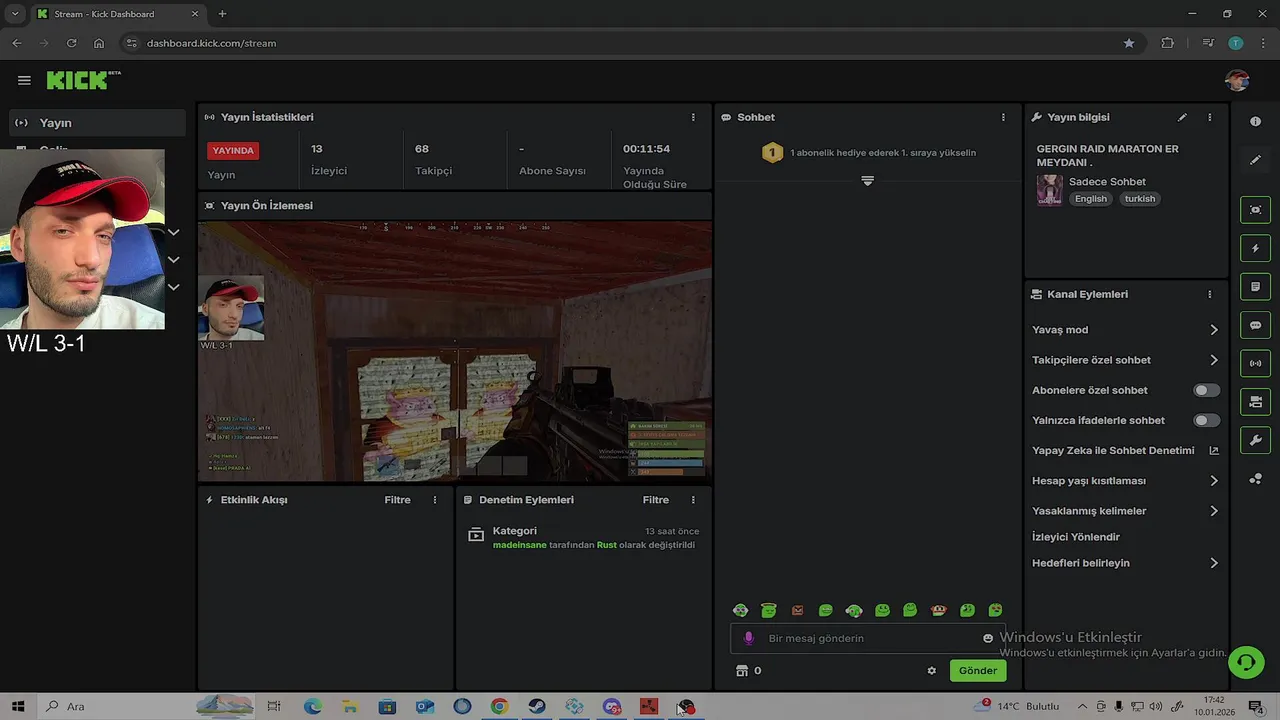Click the pencil icon in right sidebar
Screen dimensions: 1280x720
pyautogui.click(x=1255, y=160)
